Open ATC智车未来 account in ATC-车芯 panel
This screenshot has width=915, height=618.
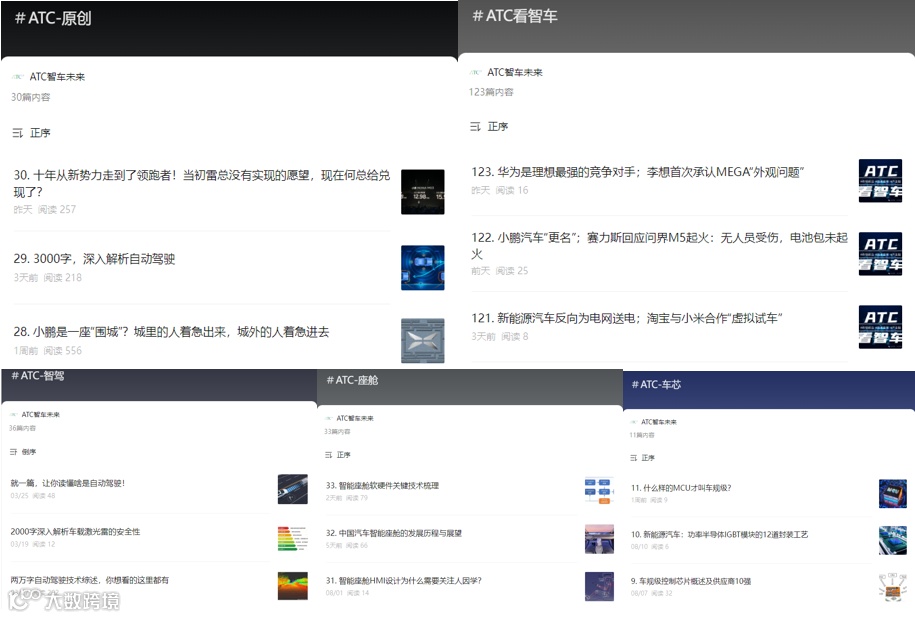tap(654, 422)
